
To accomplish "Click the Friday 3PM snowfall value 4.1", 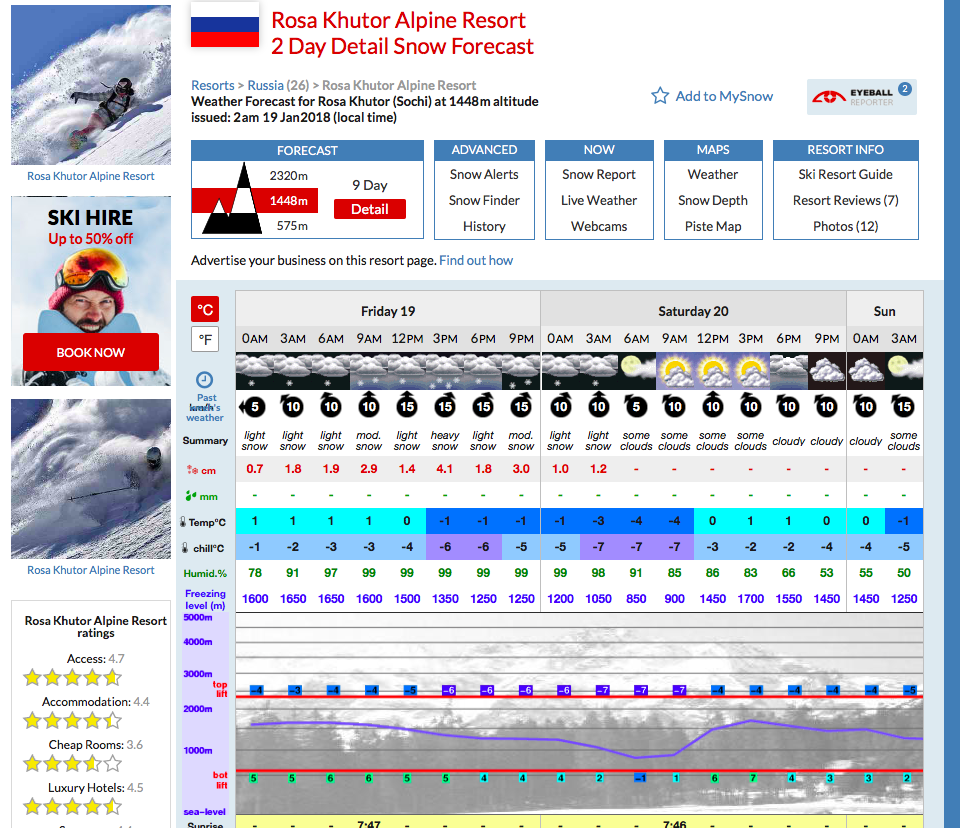I will click(444, 469).
